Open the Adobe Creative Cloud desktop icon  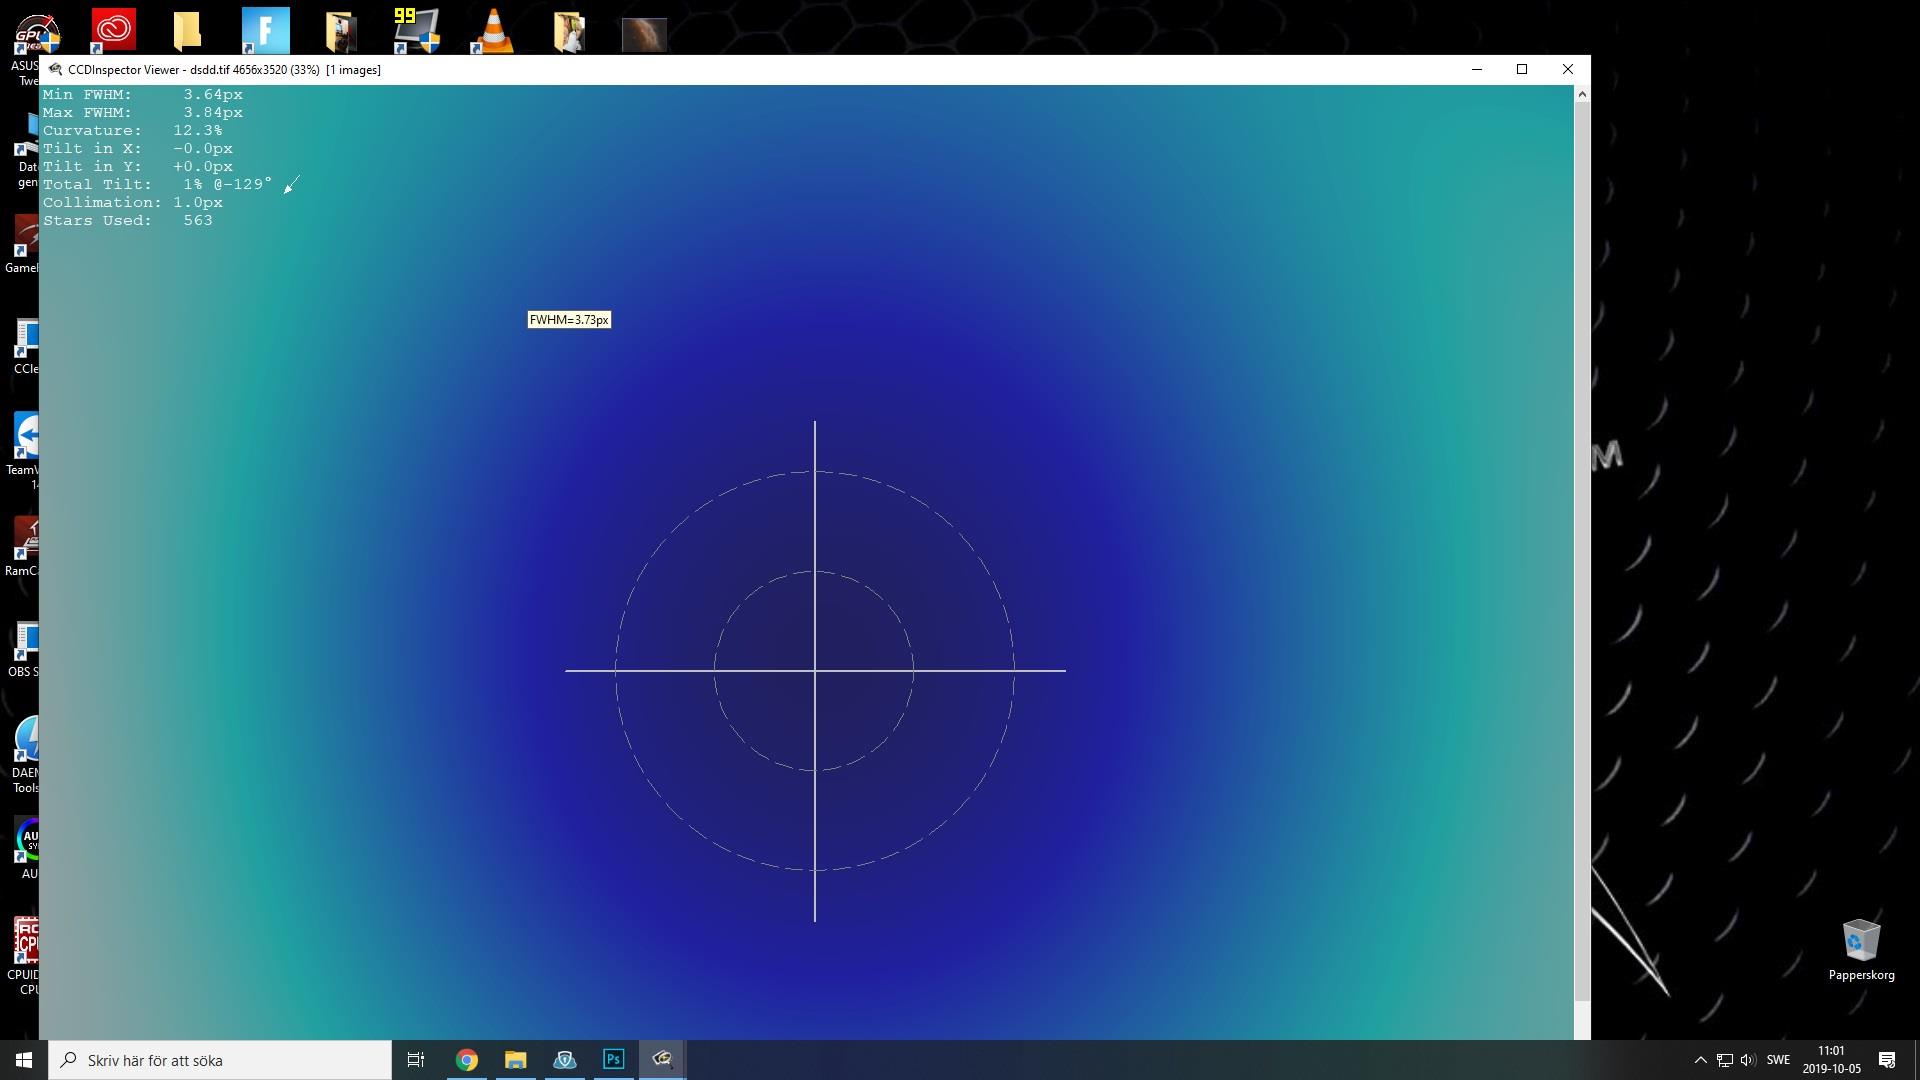tap(113, 30)
